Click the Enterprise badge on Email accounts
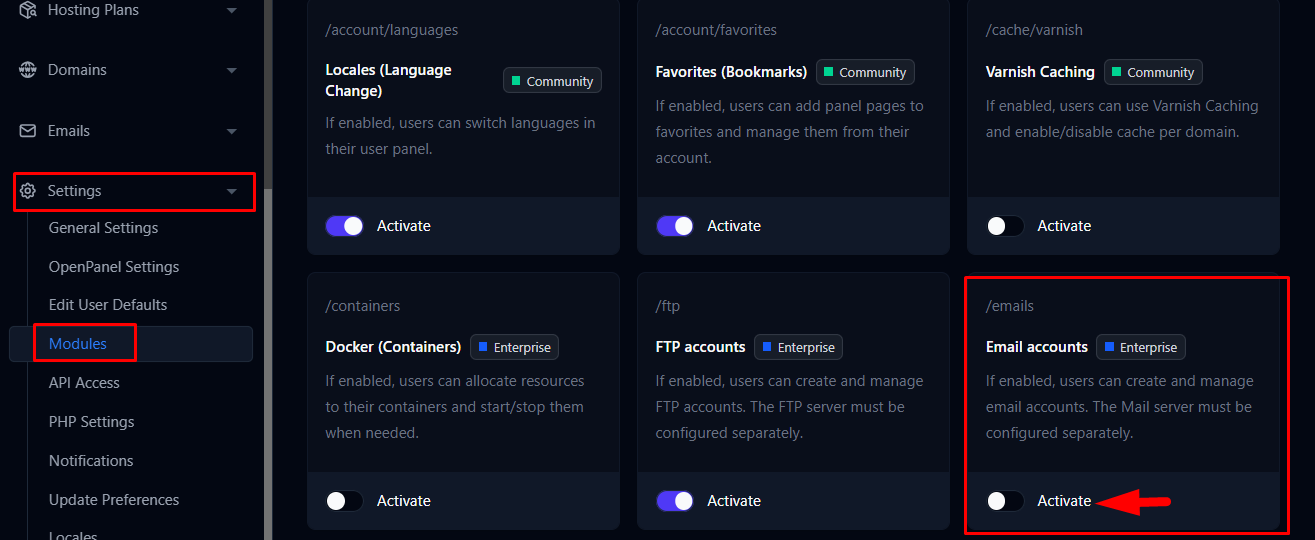 point(1140,347)
